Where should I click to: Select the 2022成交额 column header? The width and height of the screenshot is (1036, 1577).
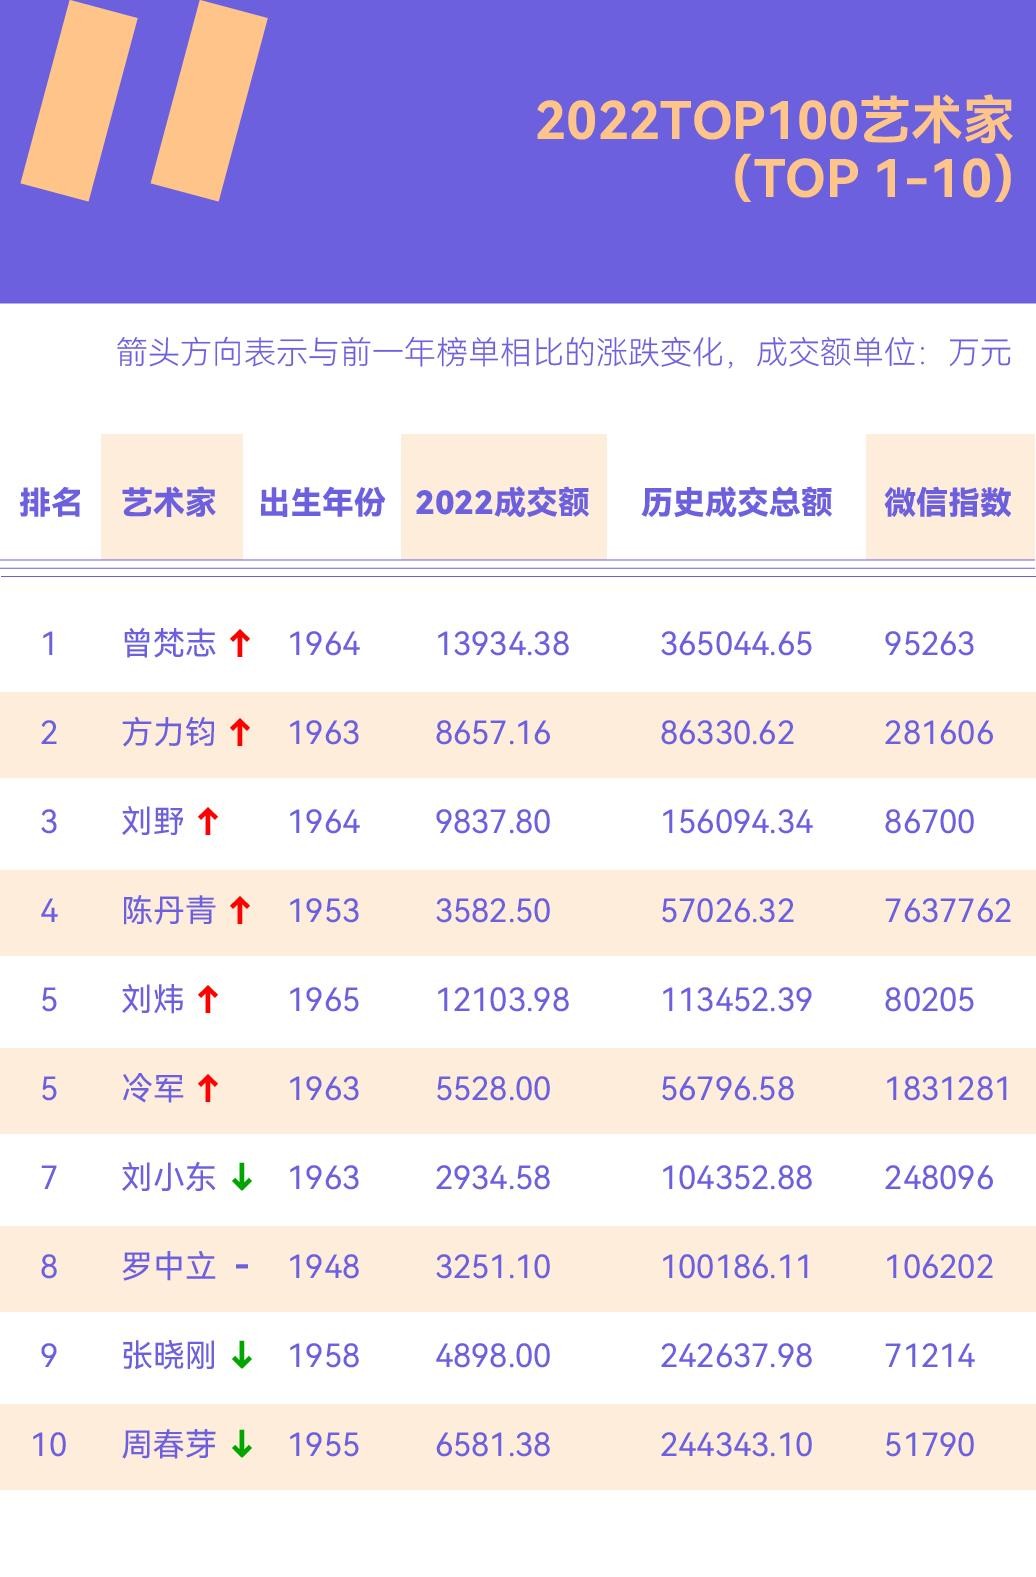(x=502, y=502)
